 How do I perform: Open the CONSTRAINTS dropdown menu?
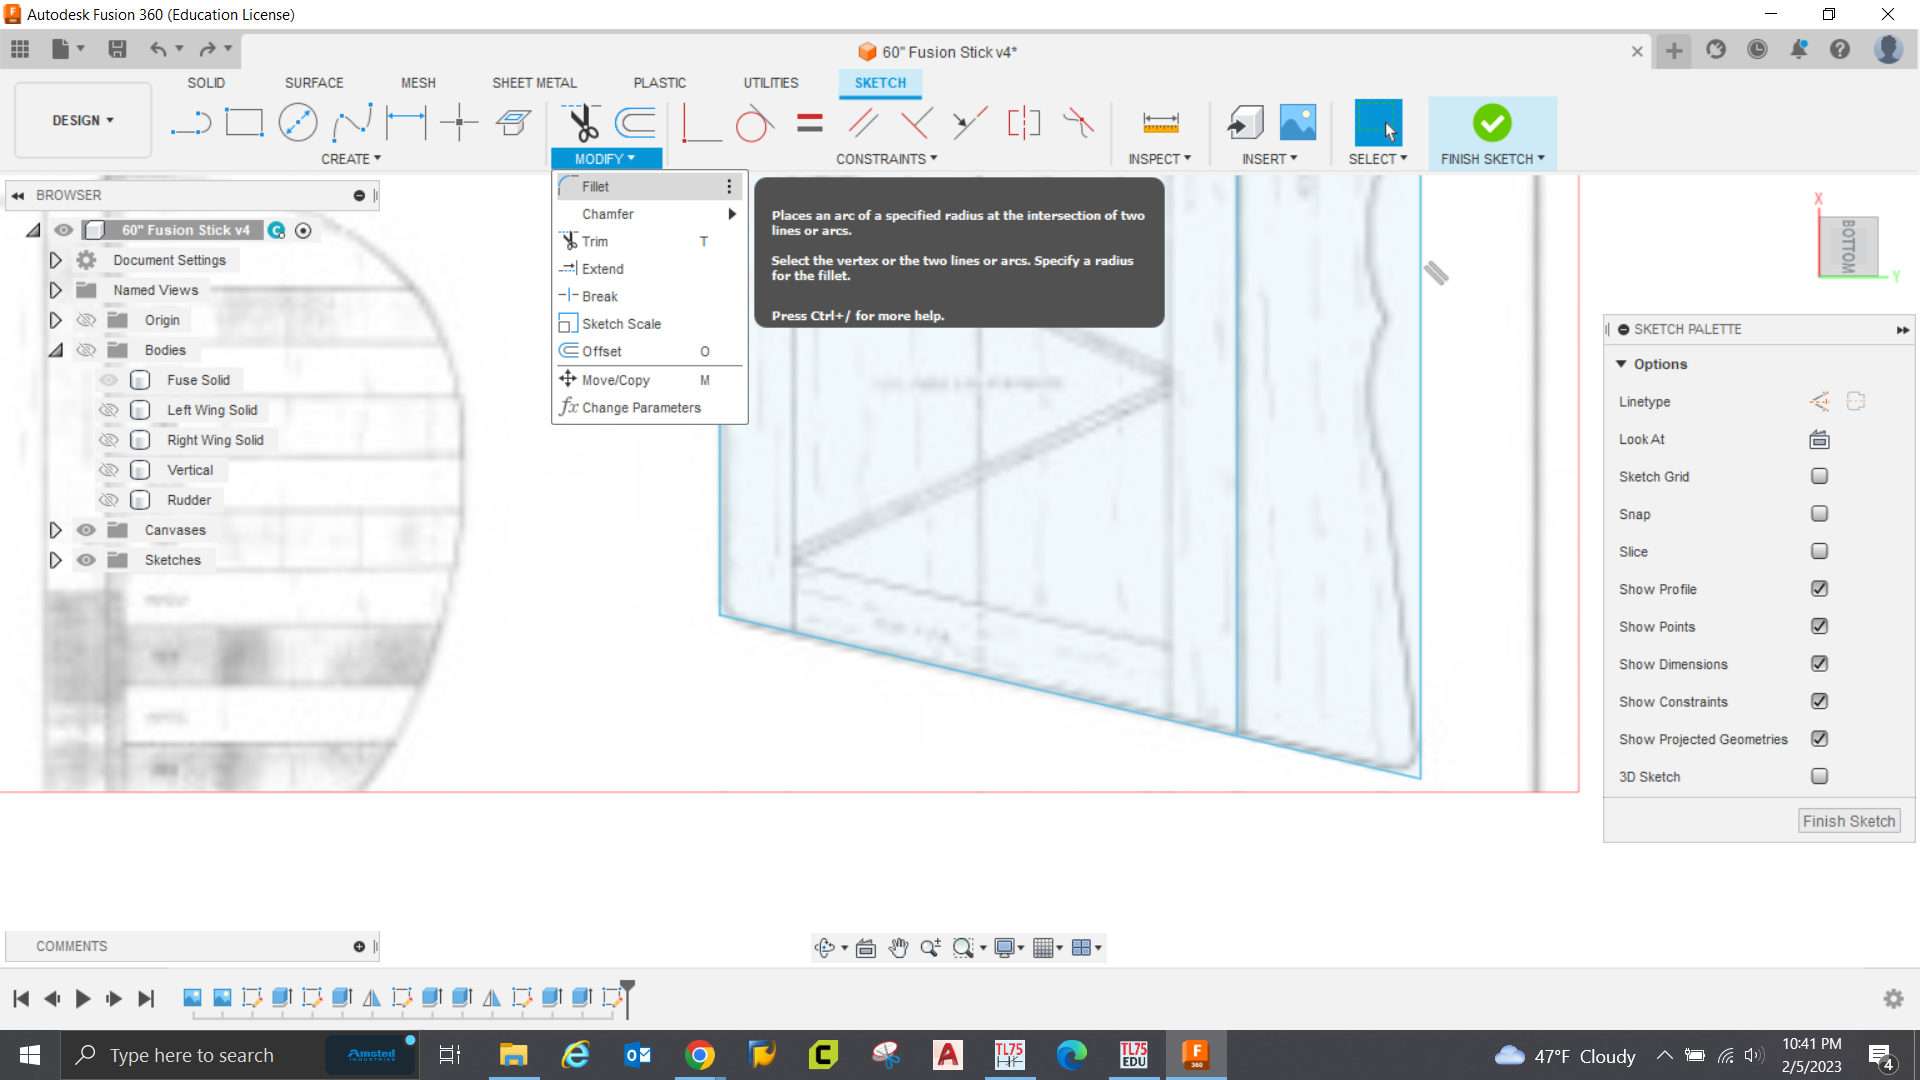click(886, 159)
